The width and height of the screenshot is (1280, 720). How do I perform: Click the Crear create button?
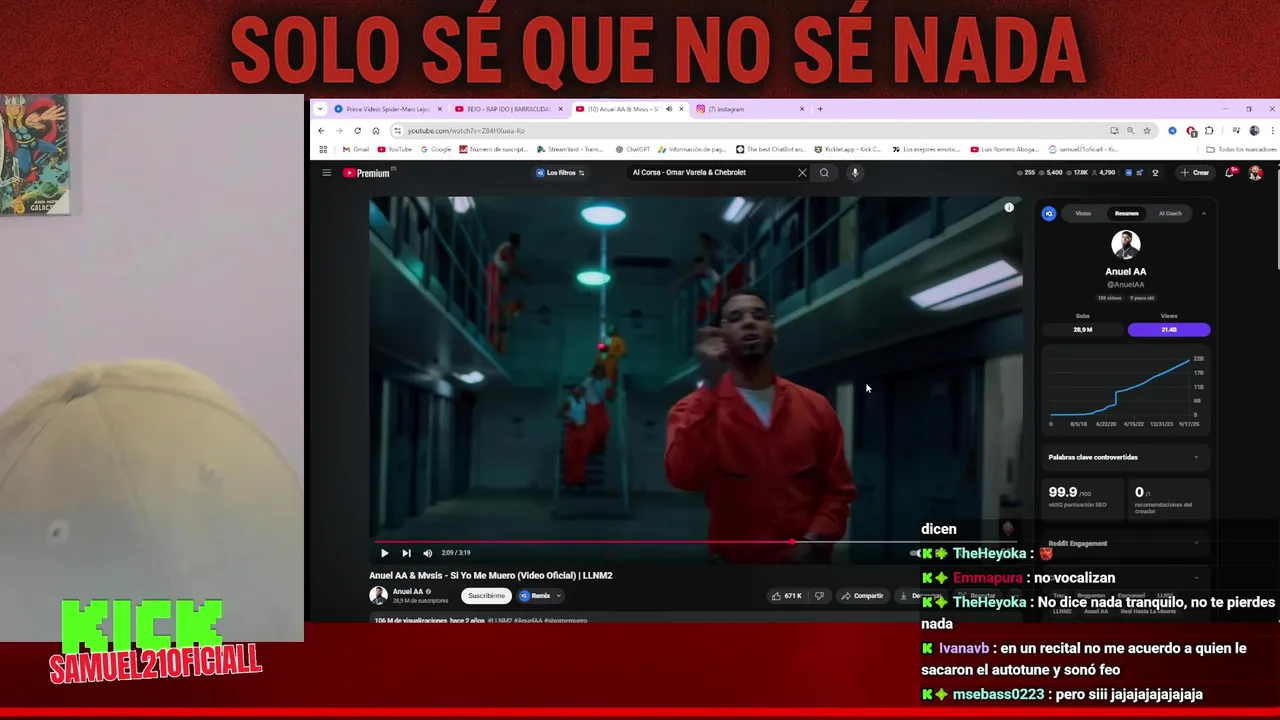tap(1195, 173)
